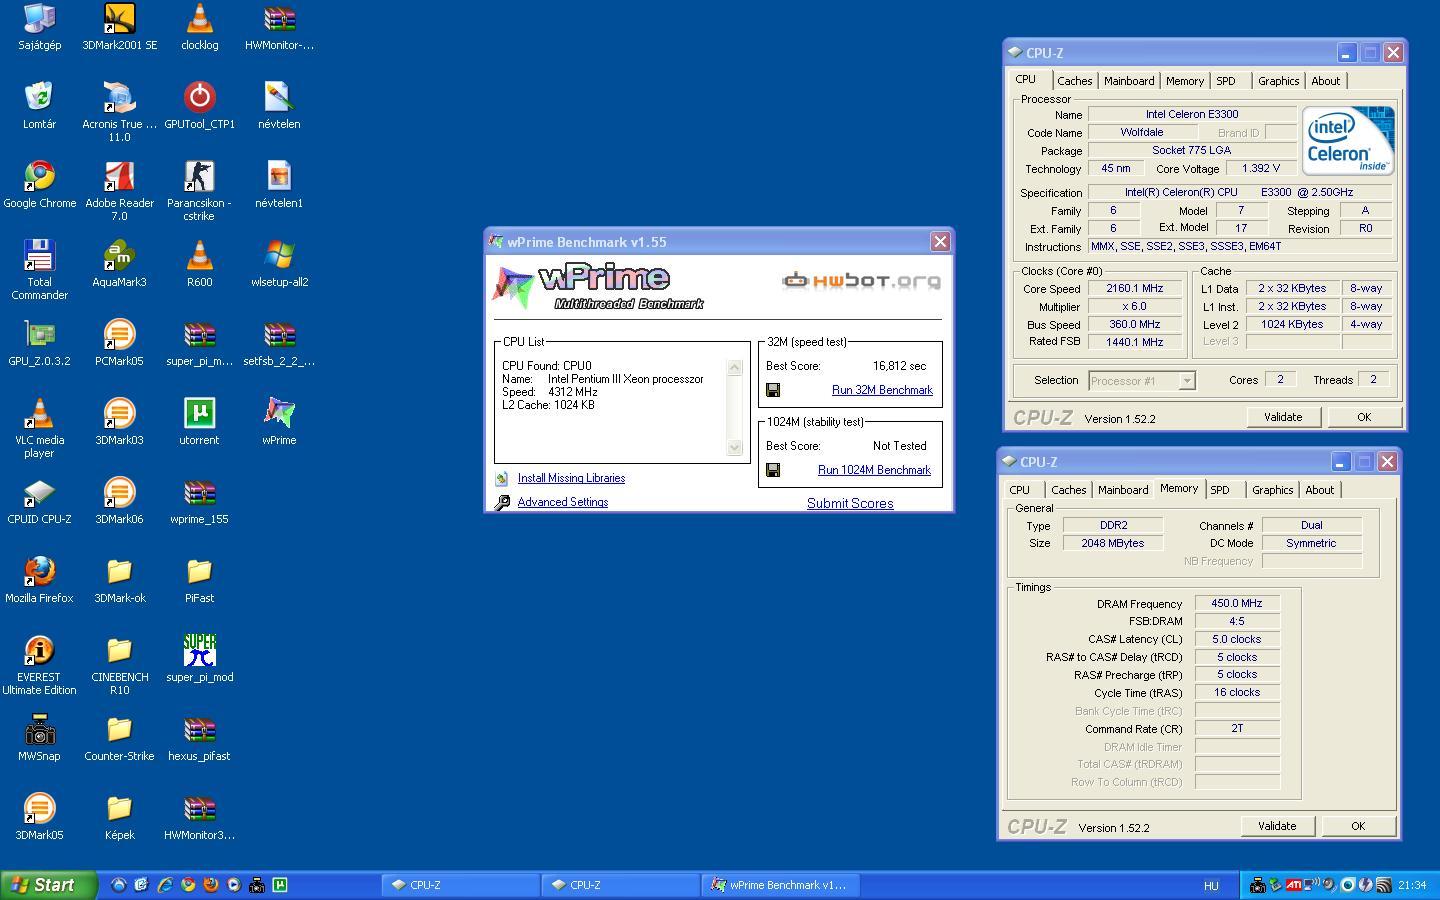Open the PiFast folder icon
This screenshot has height=900, width=1440.
click(x=200, y=572)
